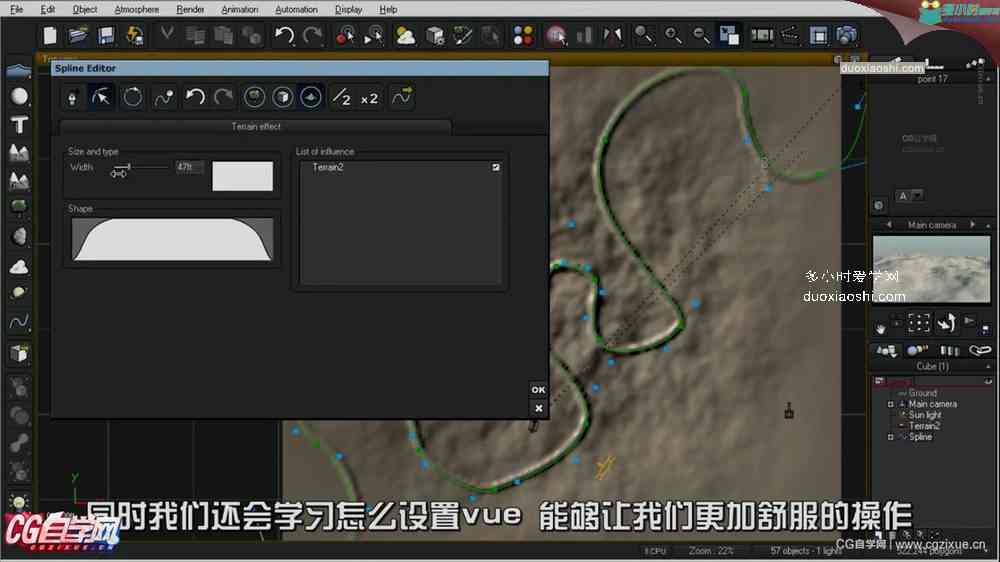Open the Object menu
1000x562 pixels.
[x=85, y=10]
